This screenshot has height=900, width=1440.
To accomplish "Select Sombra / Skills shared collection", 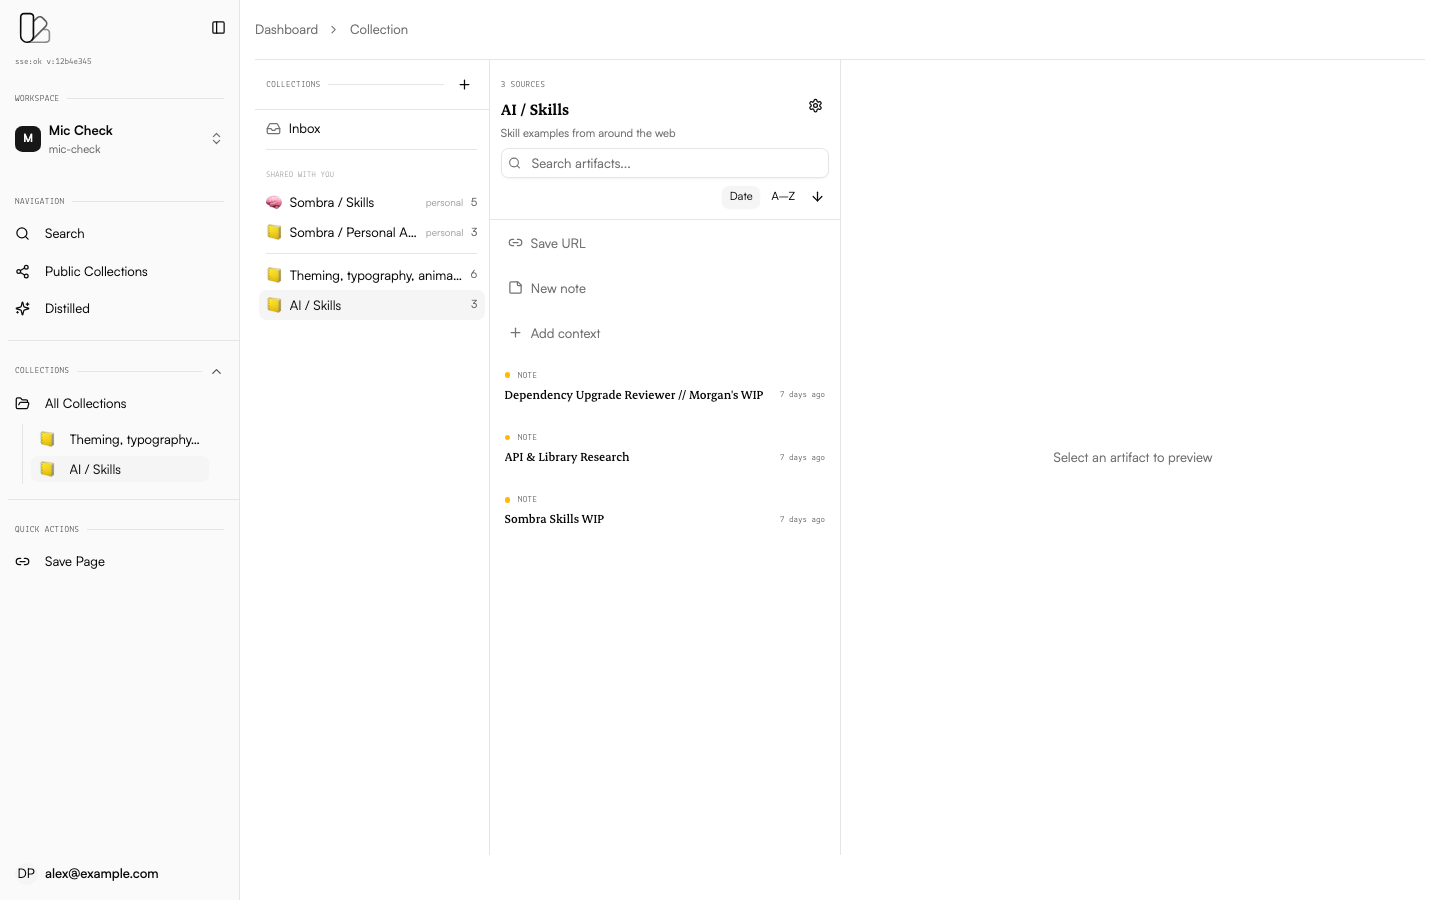I will pos(331,203).
